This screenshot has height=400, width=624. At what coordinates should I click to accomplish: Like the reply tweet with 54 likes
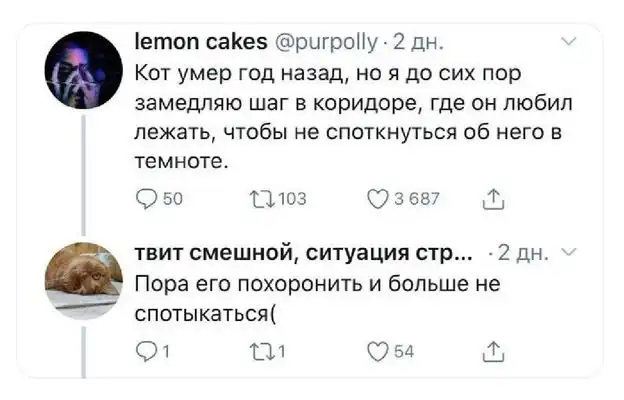[x=377, y=349]
